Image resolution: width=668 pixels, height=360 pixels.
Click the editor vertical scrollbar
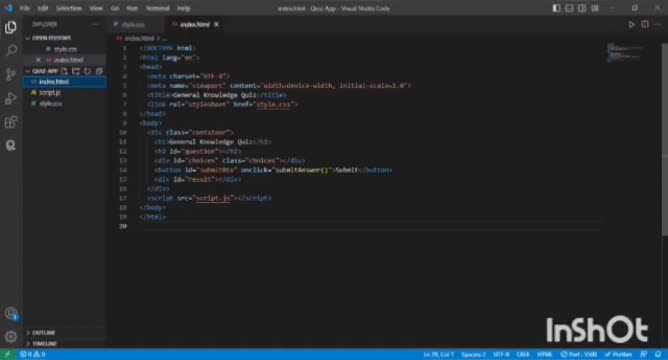click(x=665, y=139)
